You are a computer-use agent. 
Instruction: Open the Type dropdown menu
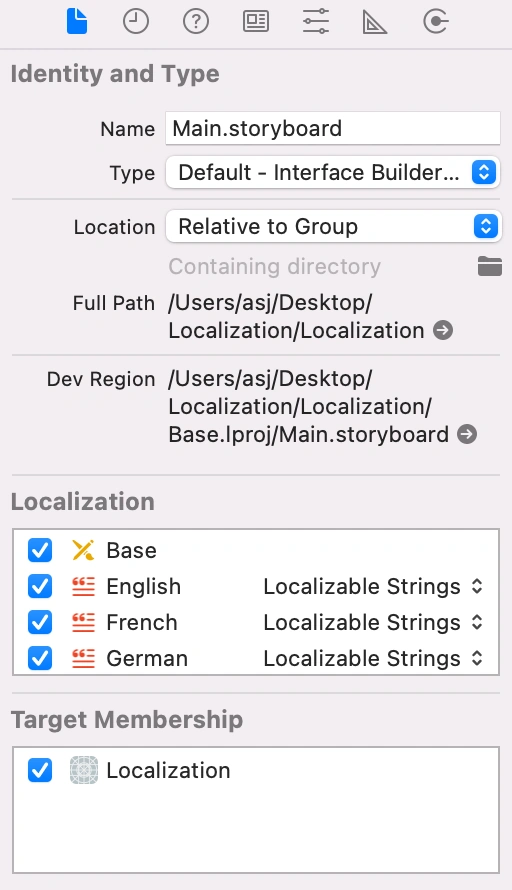(x=333, y=172)
